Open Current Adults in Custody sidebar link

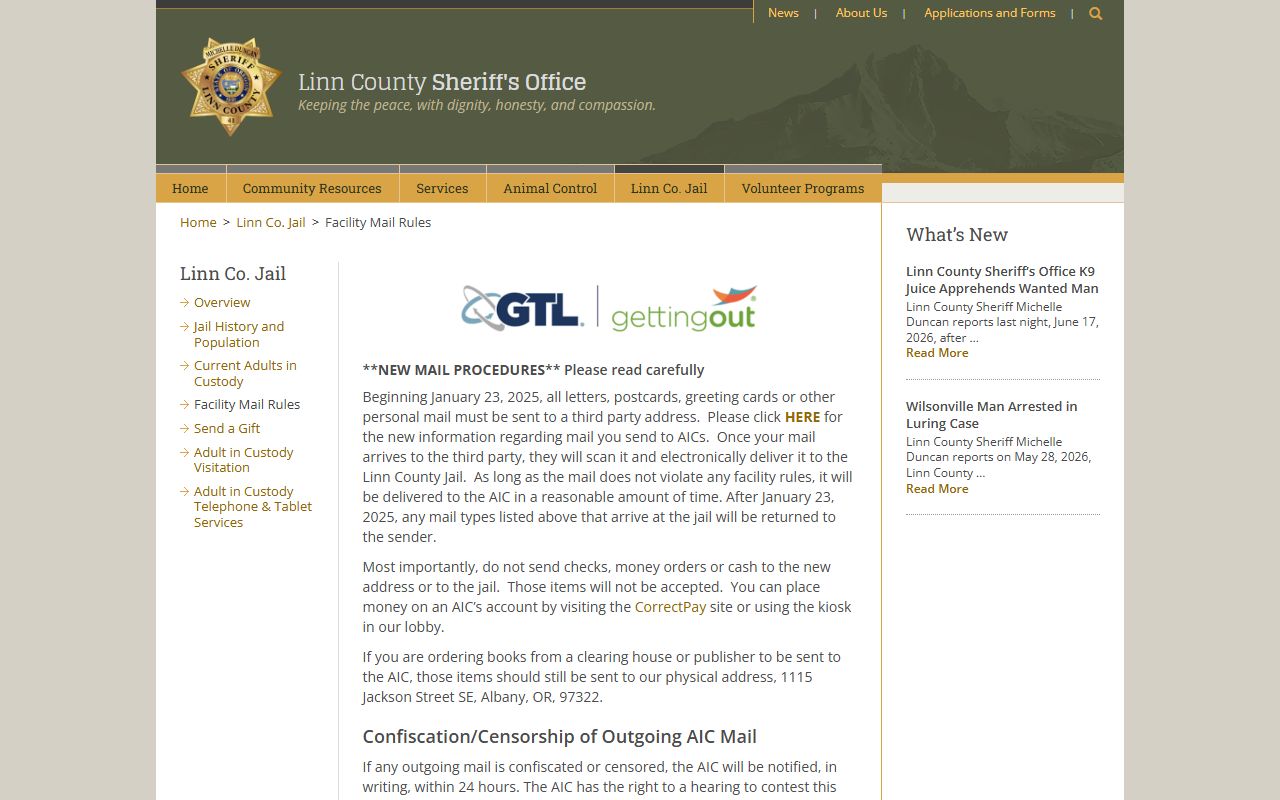[245, 373]
